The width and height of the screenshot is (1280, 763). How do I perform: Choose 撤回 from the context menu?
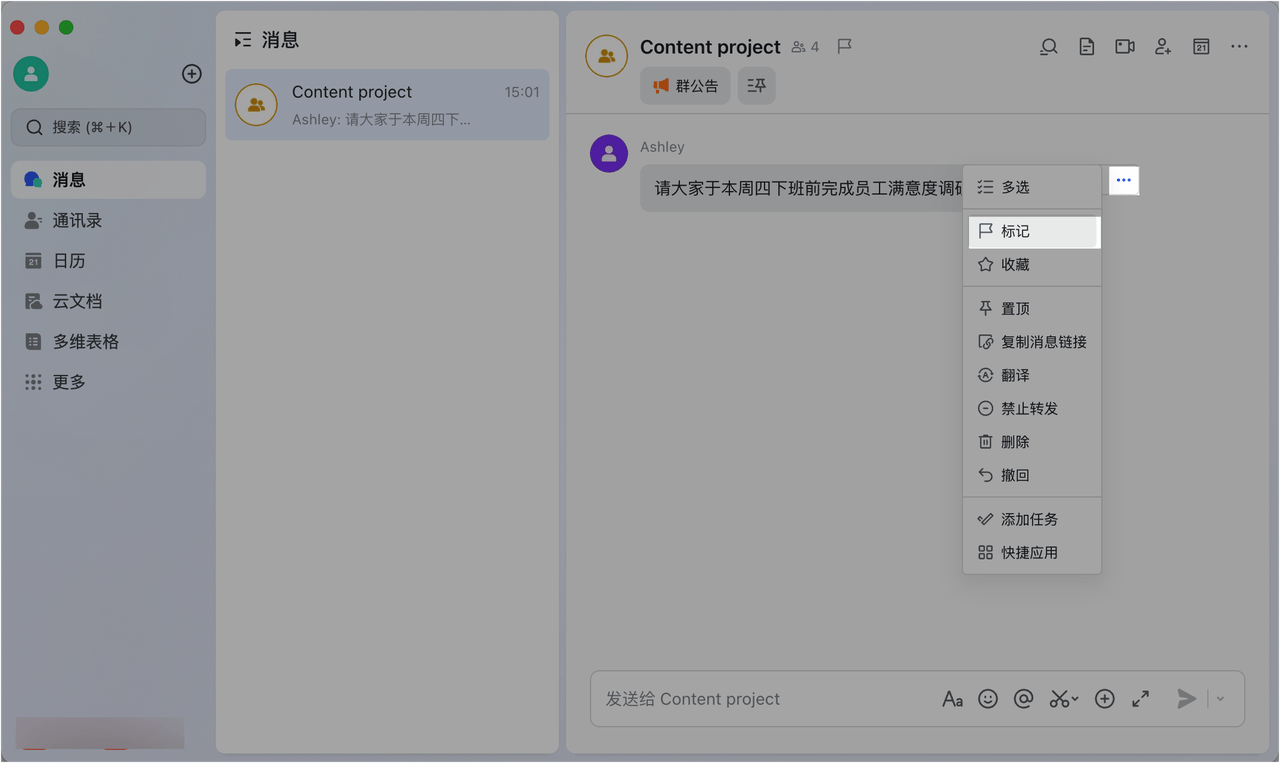click(x=1032, y=475)
